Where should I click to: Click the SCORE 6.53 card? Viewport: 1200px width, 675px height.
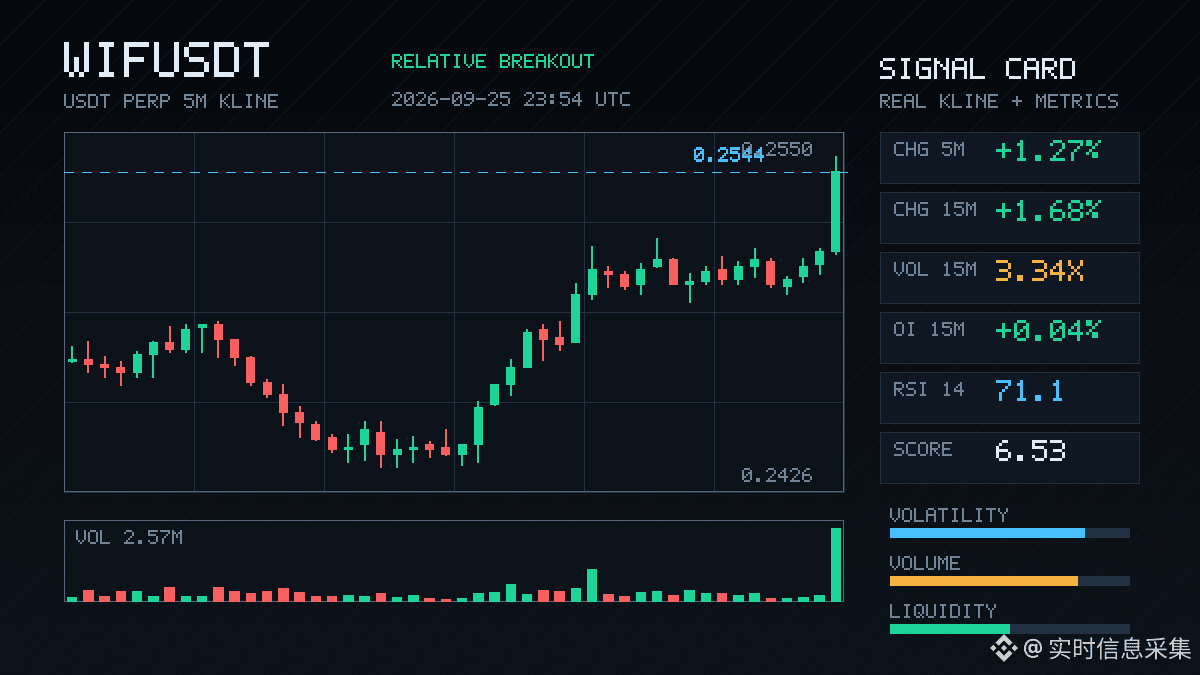pyautogui.click(x=1009, y=458)
